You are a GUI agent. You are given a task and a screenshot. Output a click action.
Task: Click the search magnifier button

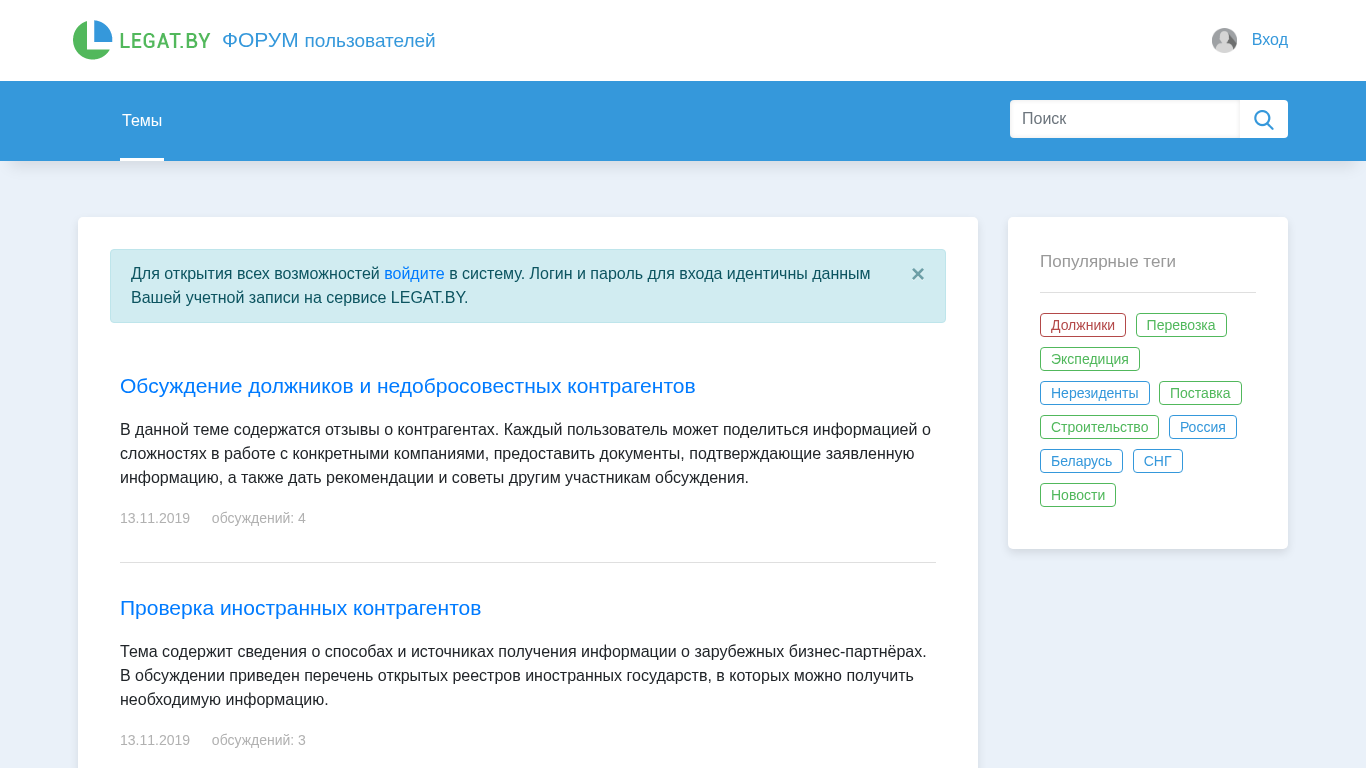(x=1263, y=119)
